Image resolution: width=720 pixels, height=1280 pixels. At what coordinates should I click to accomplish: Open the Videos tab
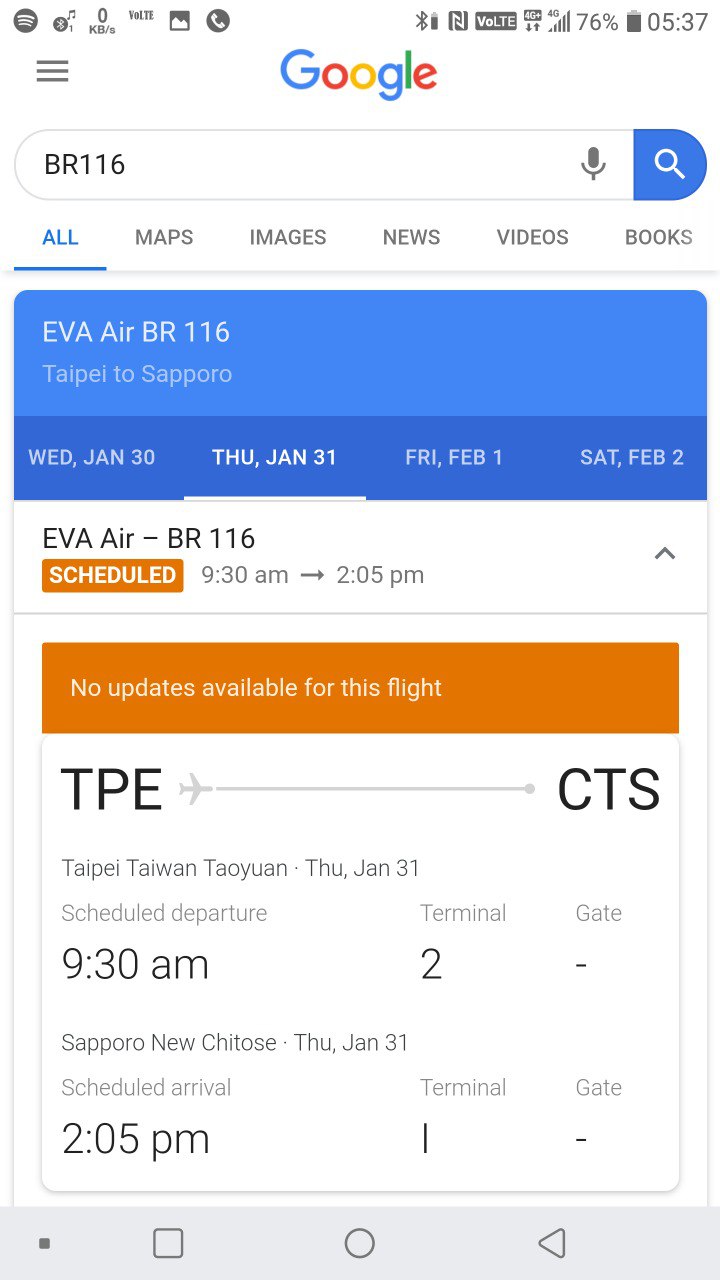[532, 237]
